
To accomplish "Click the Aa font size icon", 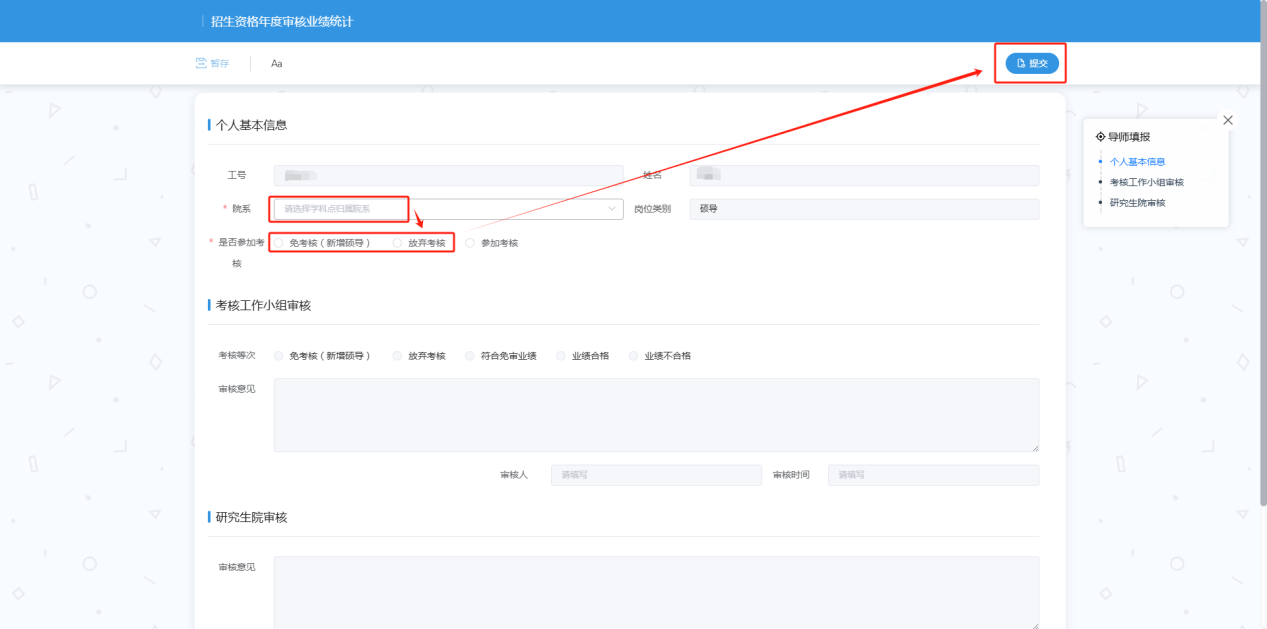I will pyautogui.click(x=277, y=64).
